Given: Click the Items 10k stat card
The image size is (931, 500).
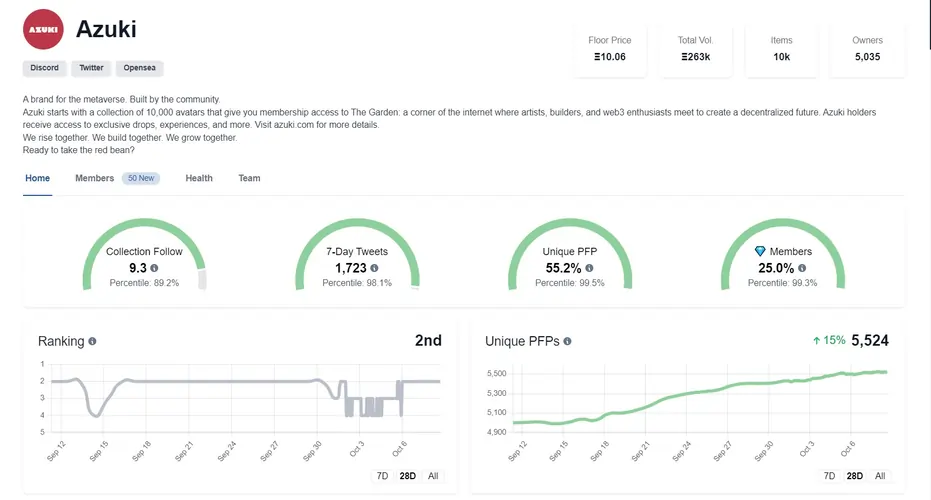Looking at the screenshot, I should click(x=781, y=50).
